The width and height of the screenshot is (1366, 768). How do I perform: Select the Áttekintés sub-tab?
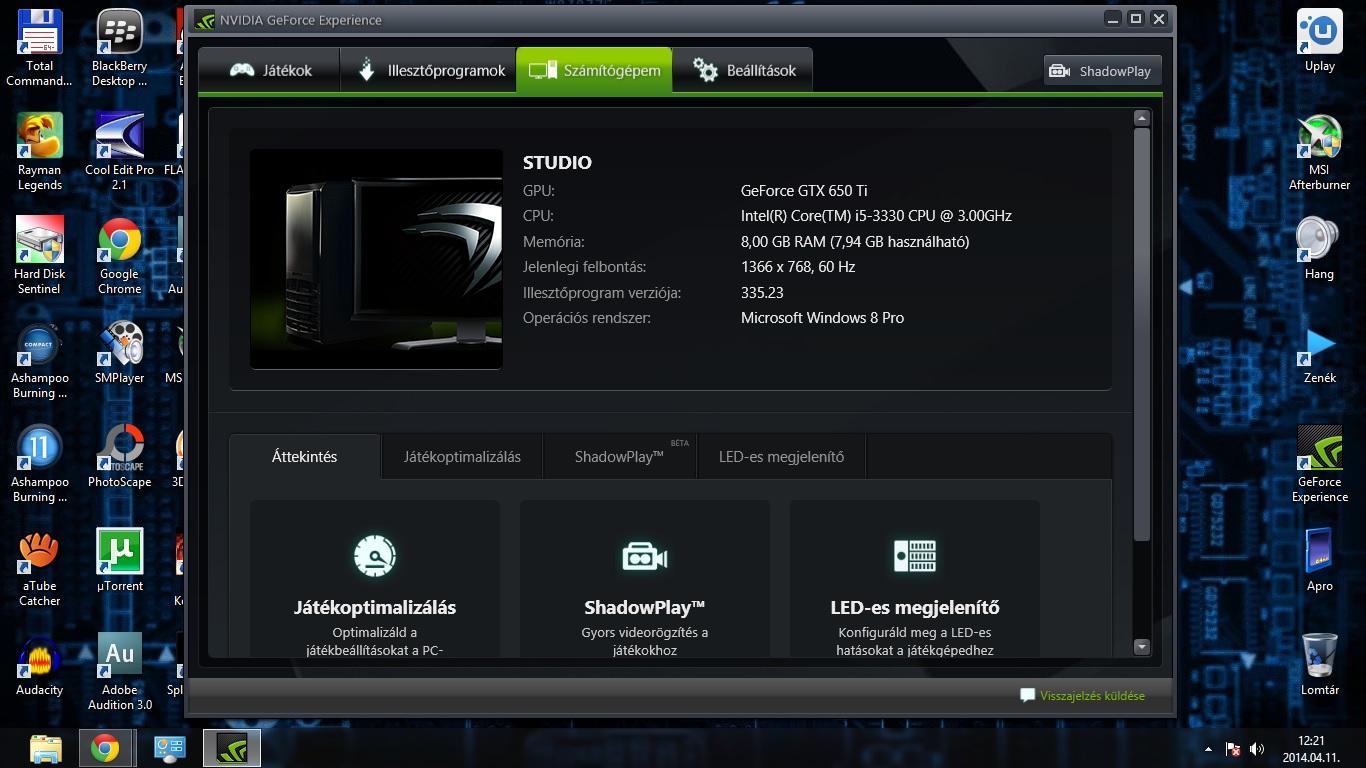(305, 457)
